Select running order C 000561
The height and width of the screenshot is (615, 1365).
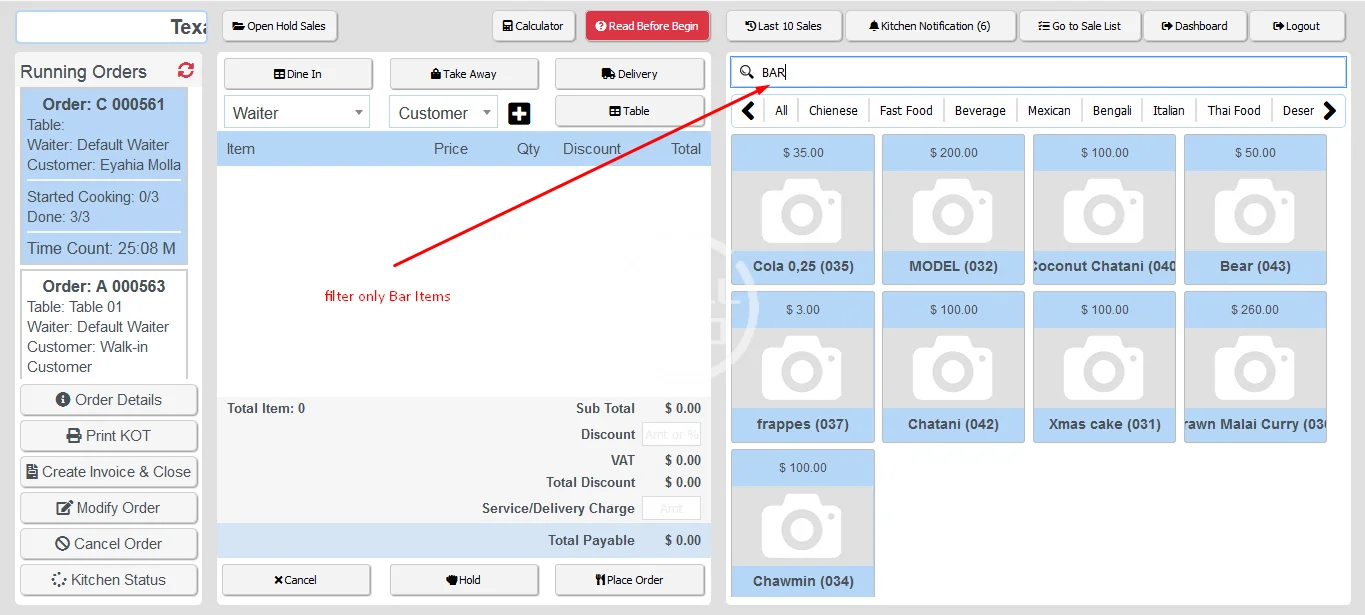tap(104, 175)
